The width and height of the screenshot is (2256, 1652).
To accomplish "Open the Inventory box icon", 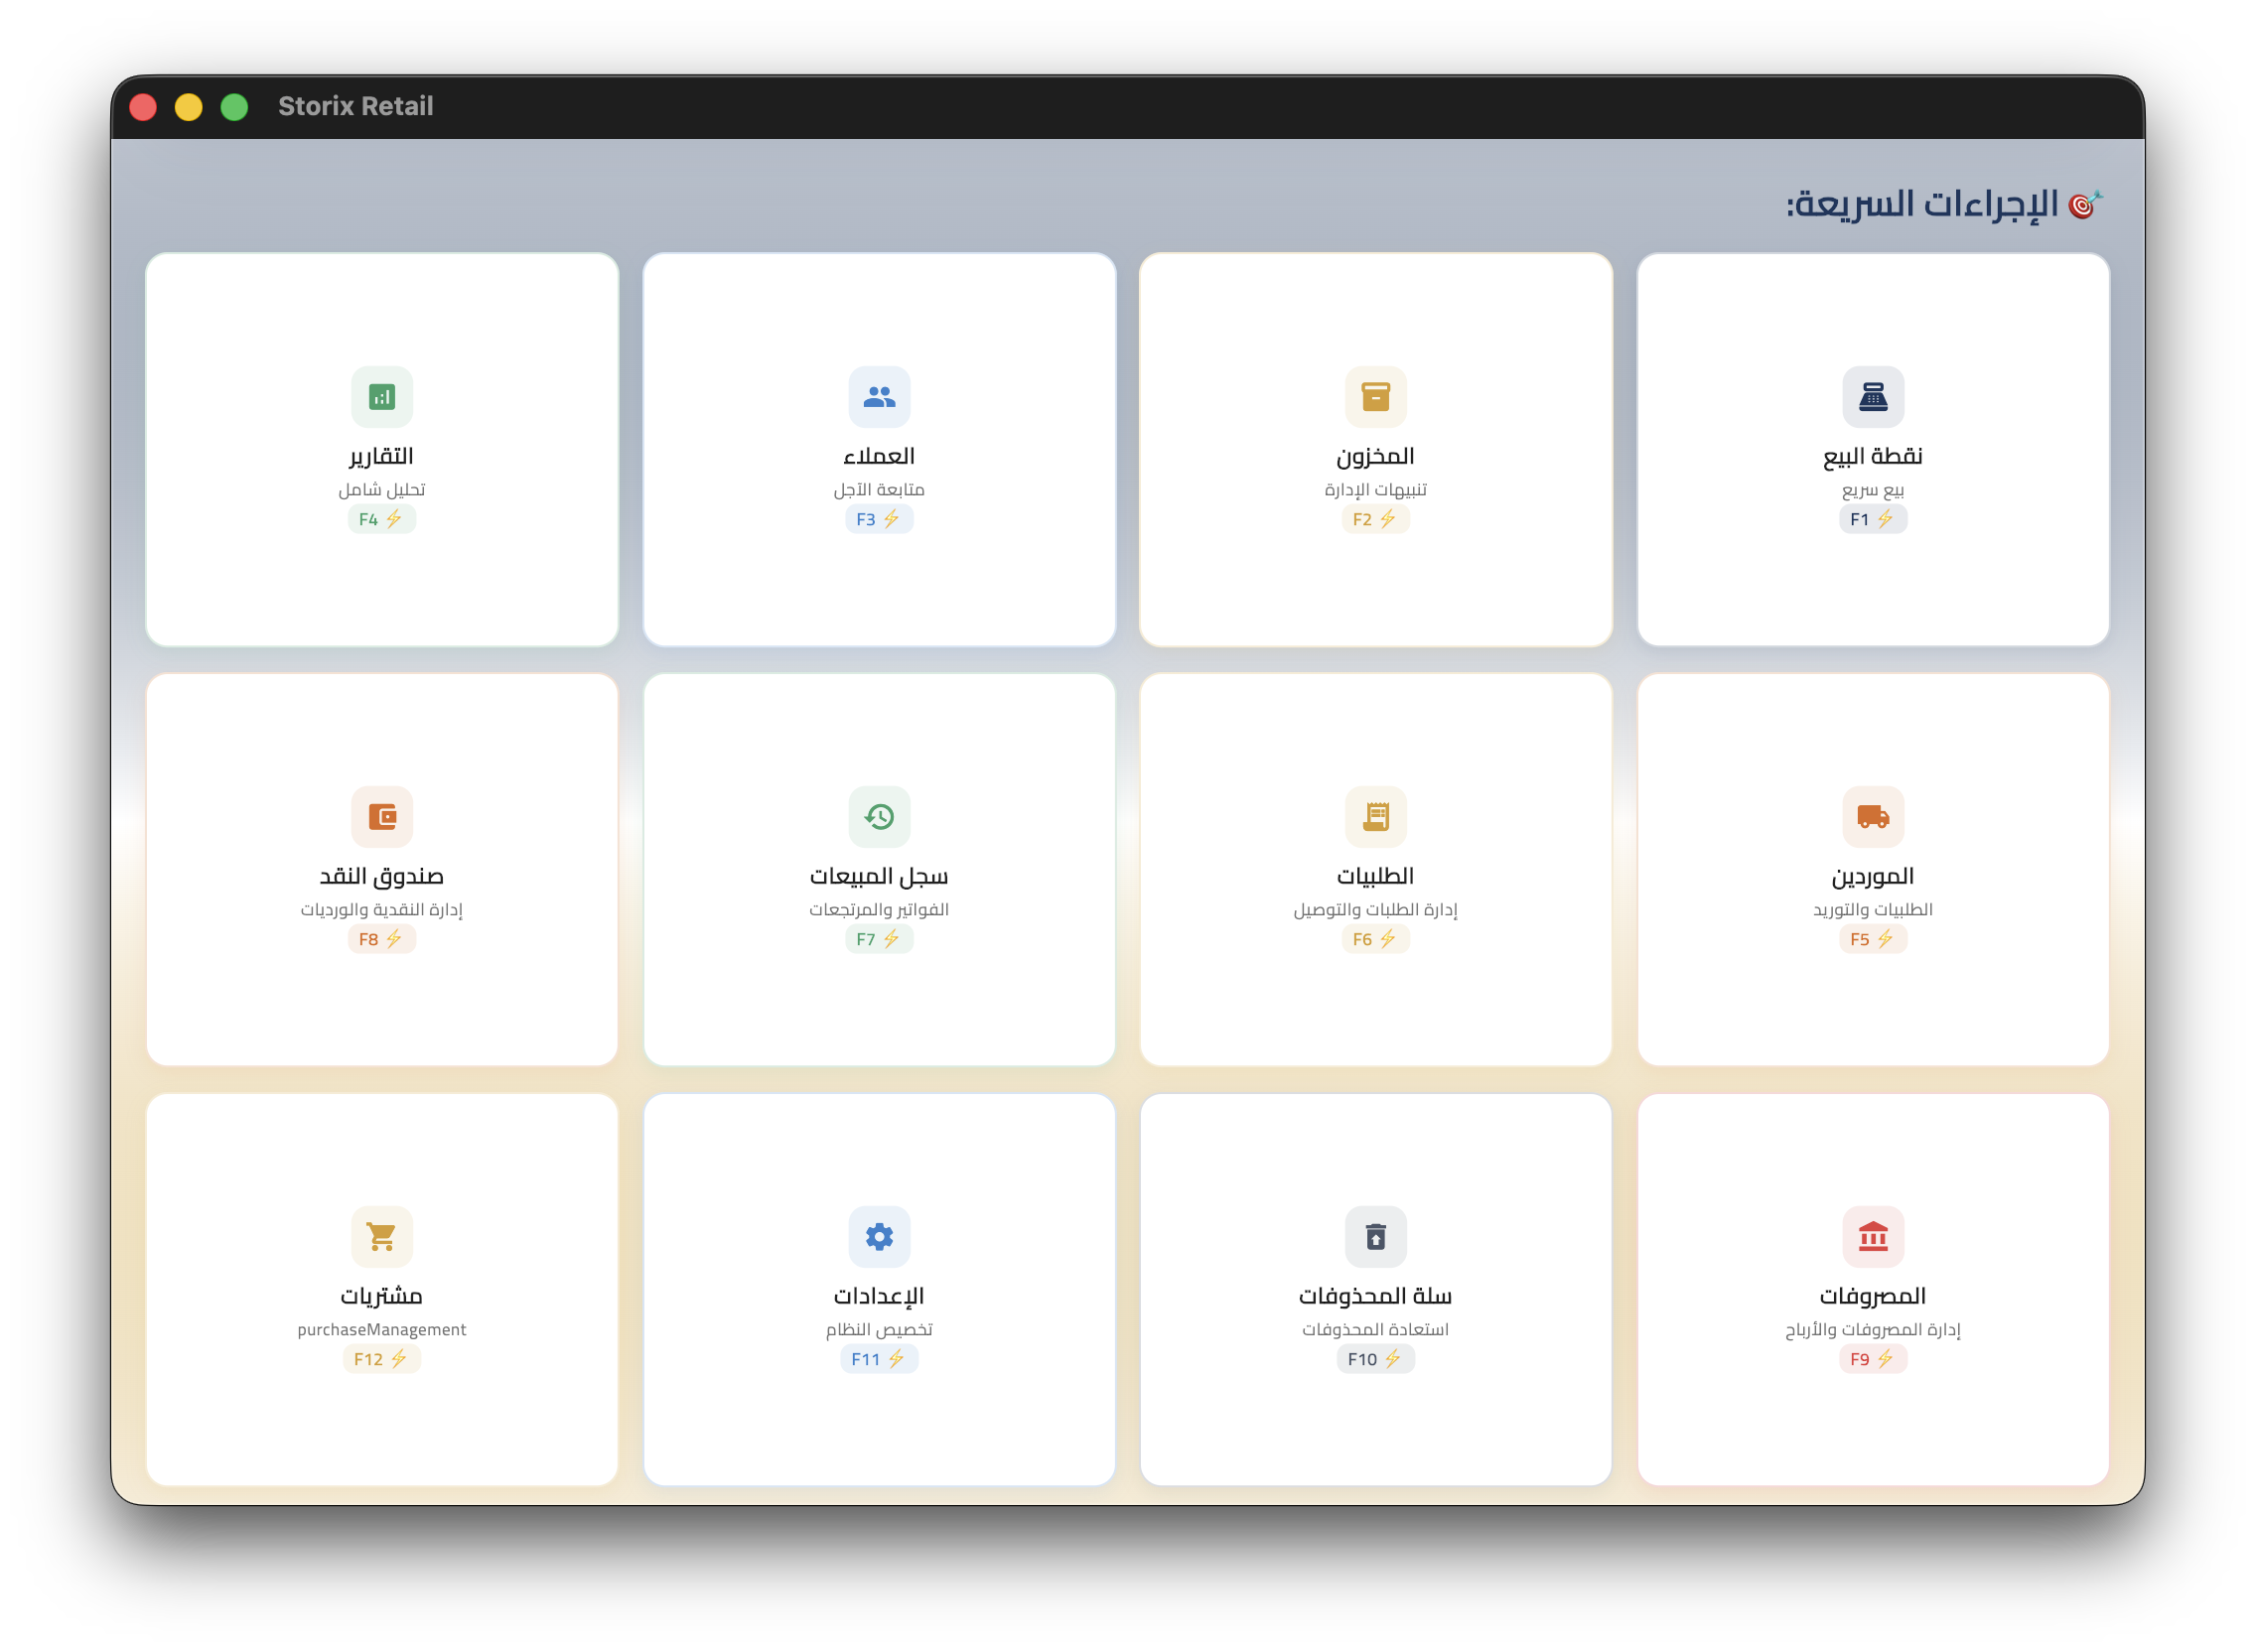I will [1375, 397].
